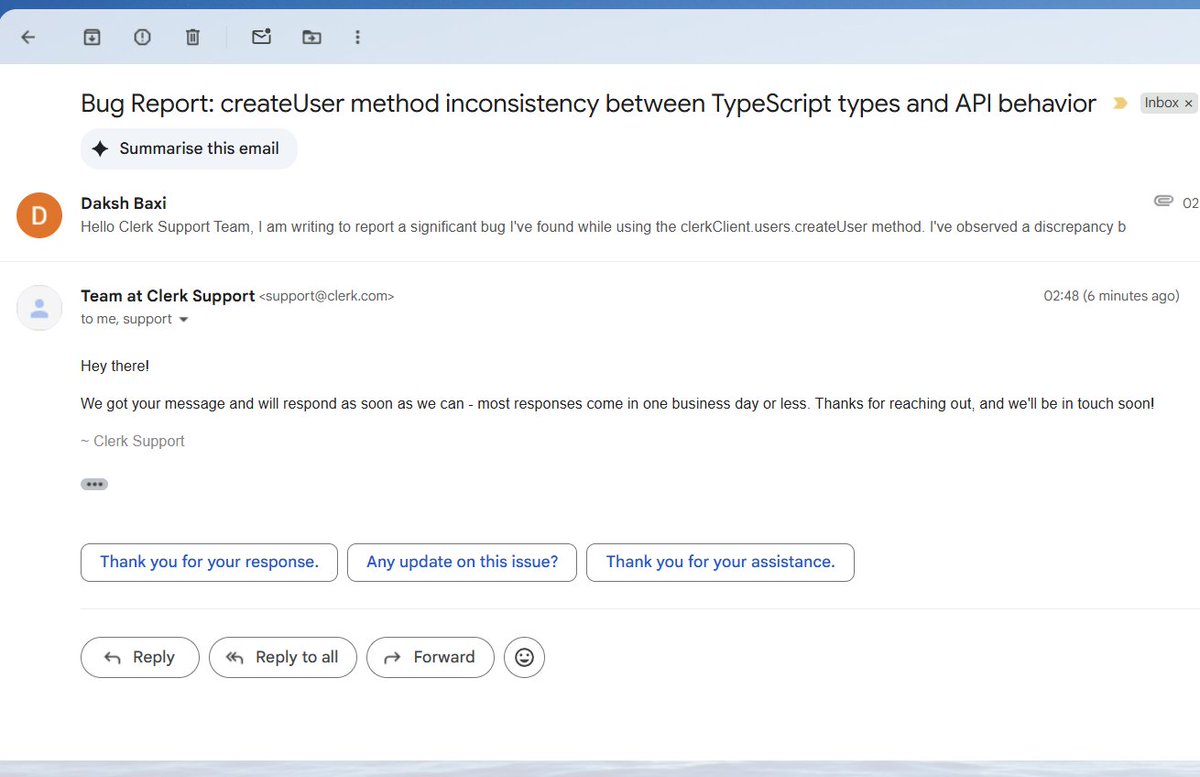Add an emoji reaction with smiley button
Viewport: 1200px width, 777px height.
point(524,657)
